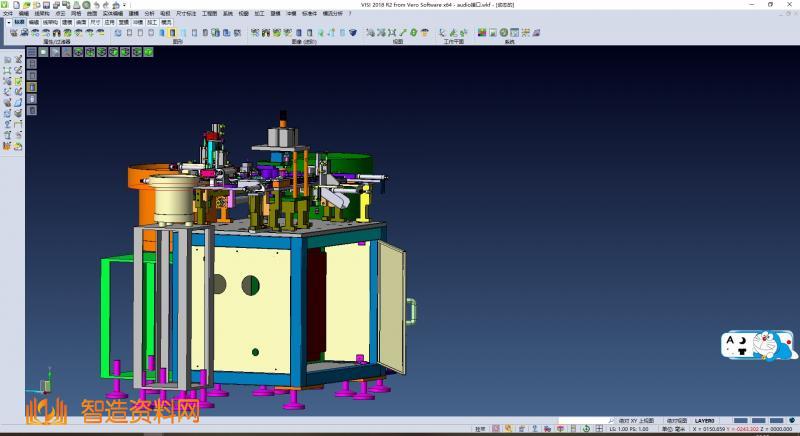The width and height of the screenshot is (800, 436).
Task: Switch to the 尺寸 ribbon tab
Action: point(95,20)
